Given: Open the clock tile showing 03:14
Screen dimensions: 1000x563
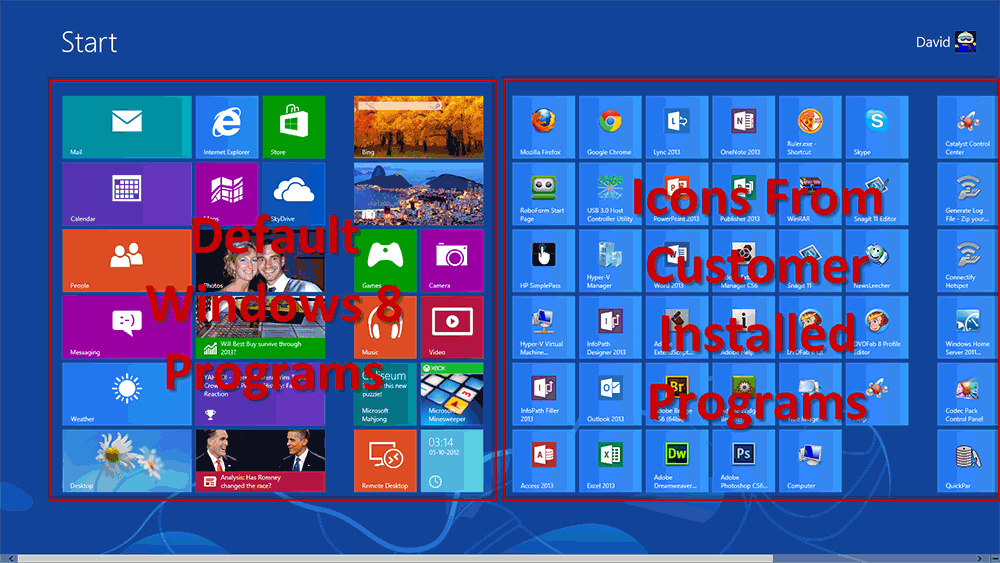Looking at the screenshot, I should (452, 460).
